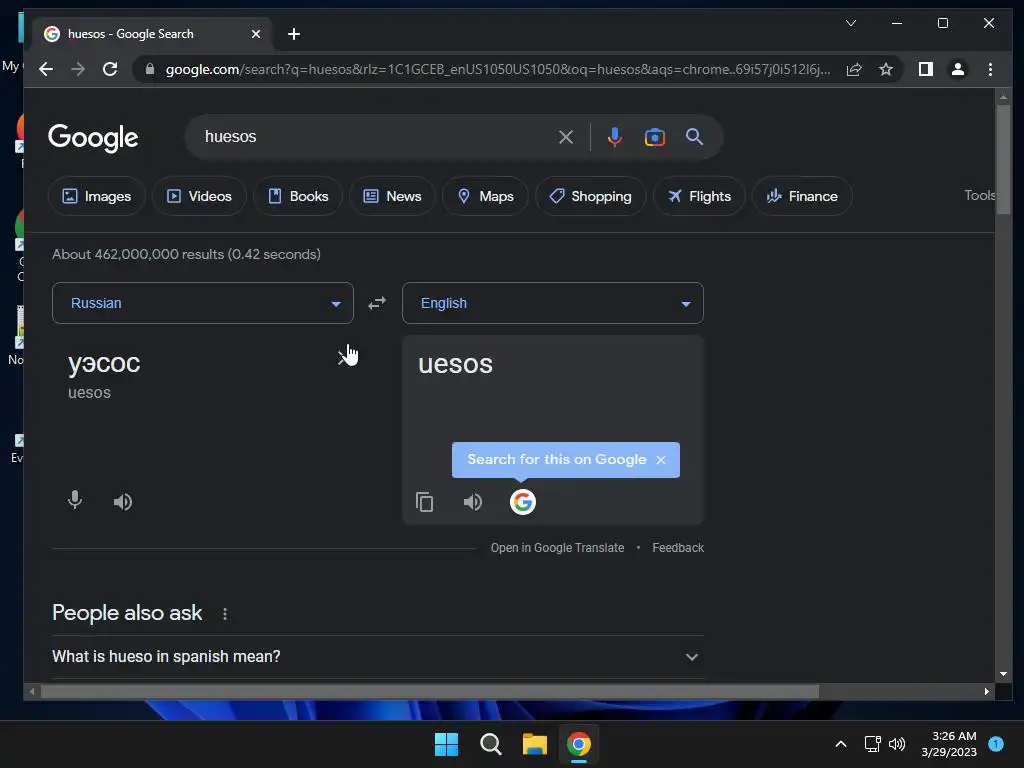Open Windows taskbar search
Image resolution: width=1024 pixels, height=768 pixels.
(x=490, y=744)
